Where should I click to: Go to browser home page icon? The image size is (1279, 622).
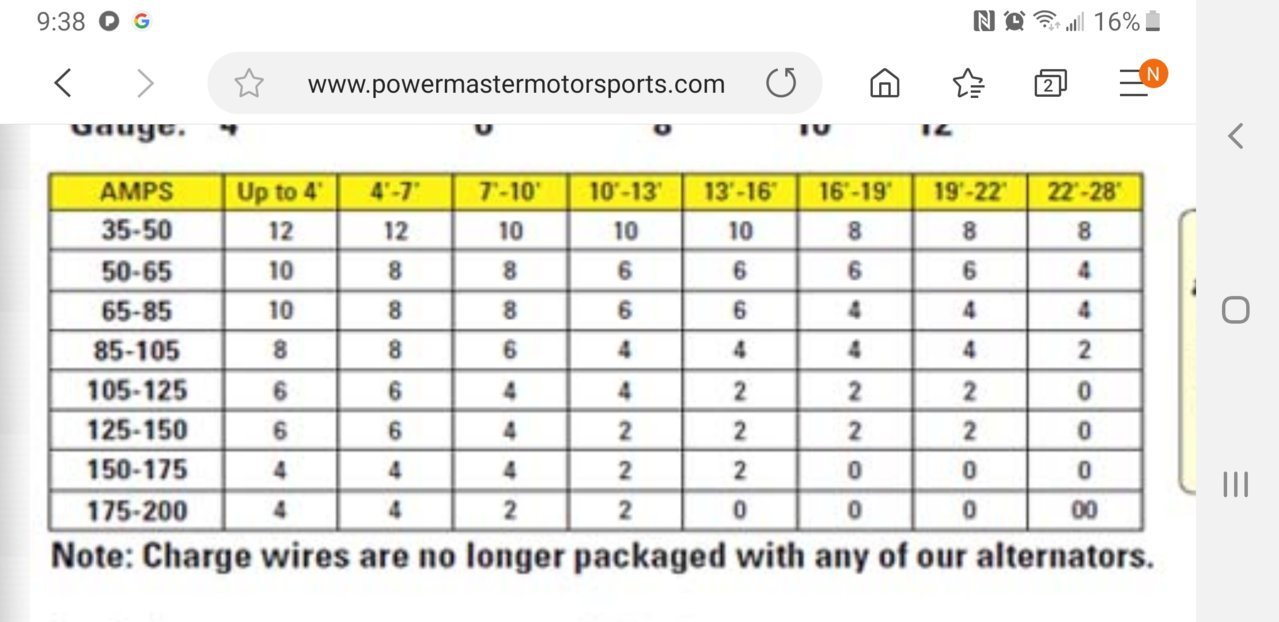[884, 84]
